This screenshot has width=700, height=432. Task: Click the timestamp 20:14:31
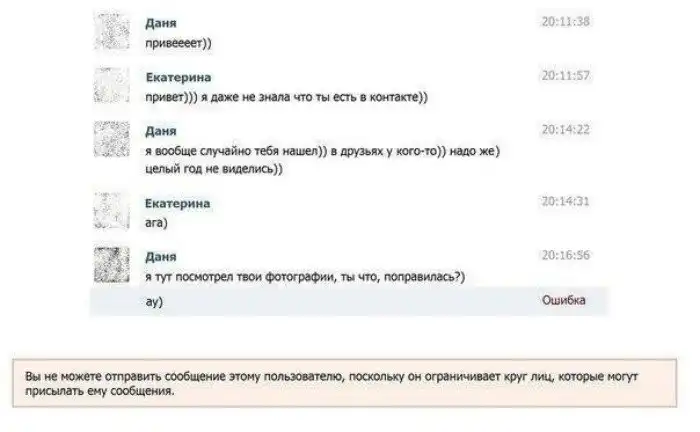(x=566, y=202)
